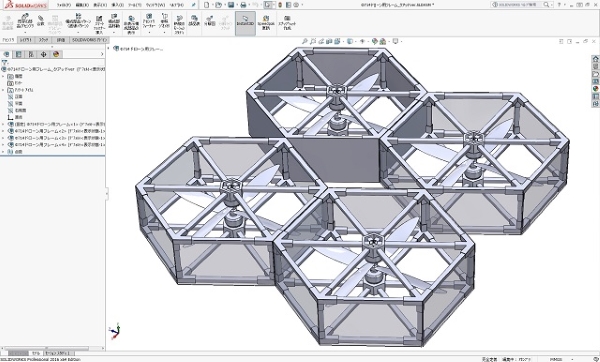
Task: Click the Zoom to Fit magnifier icon
Action: click(x=305, y=41)
